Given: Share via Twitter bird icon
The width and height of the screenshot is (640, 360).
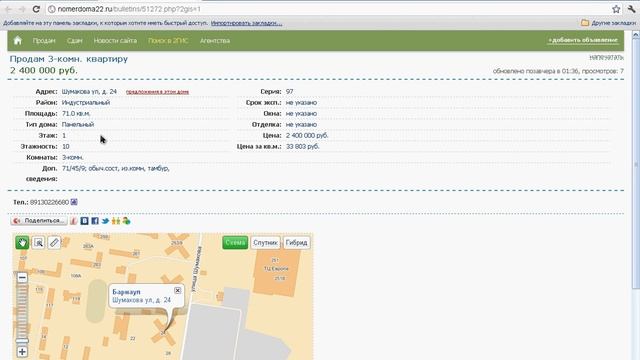Looking at the screenshot, I should point(105,221).
